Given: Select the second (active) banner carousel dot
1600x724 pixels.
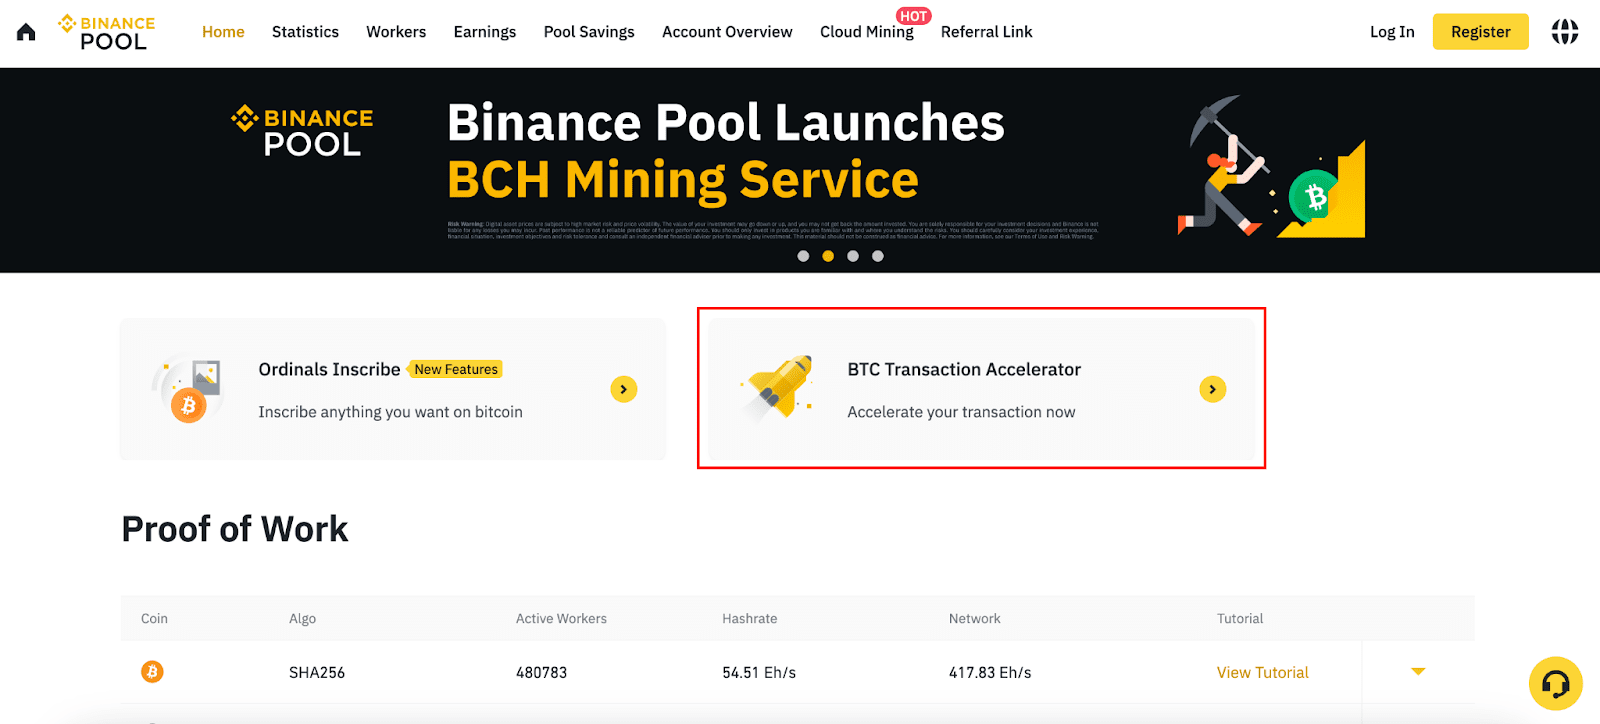Looking at the screenshot, I should tap(828, 256).
